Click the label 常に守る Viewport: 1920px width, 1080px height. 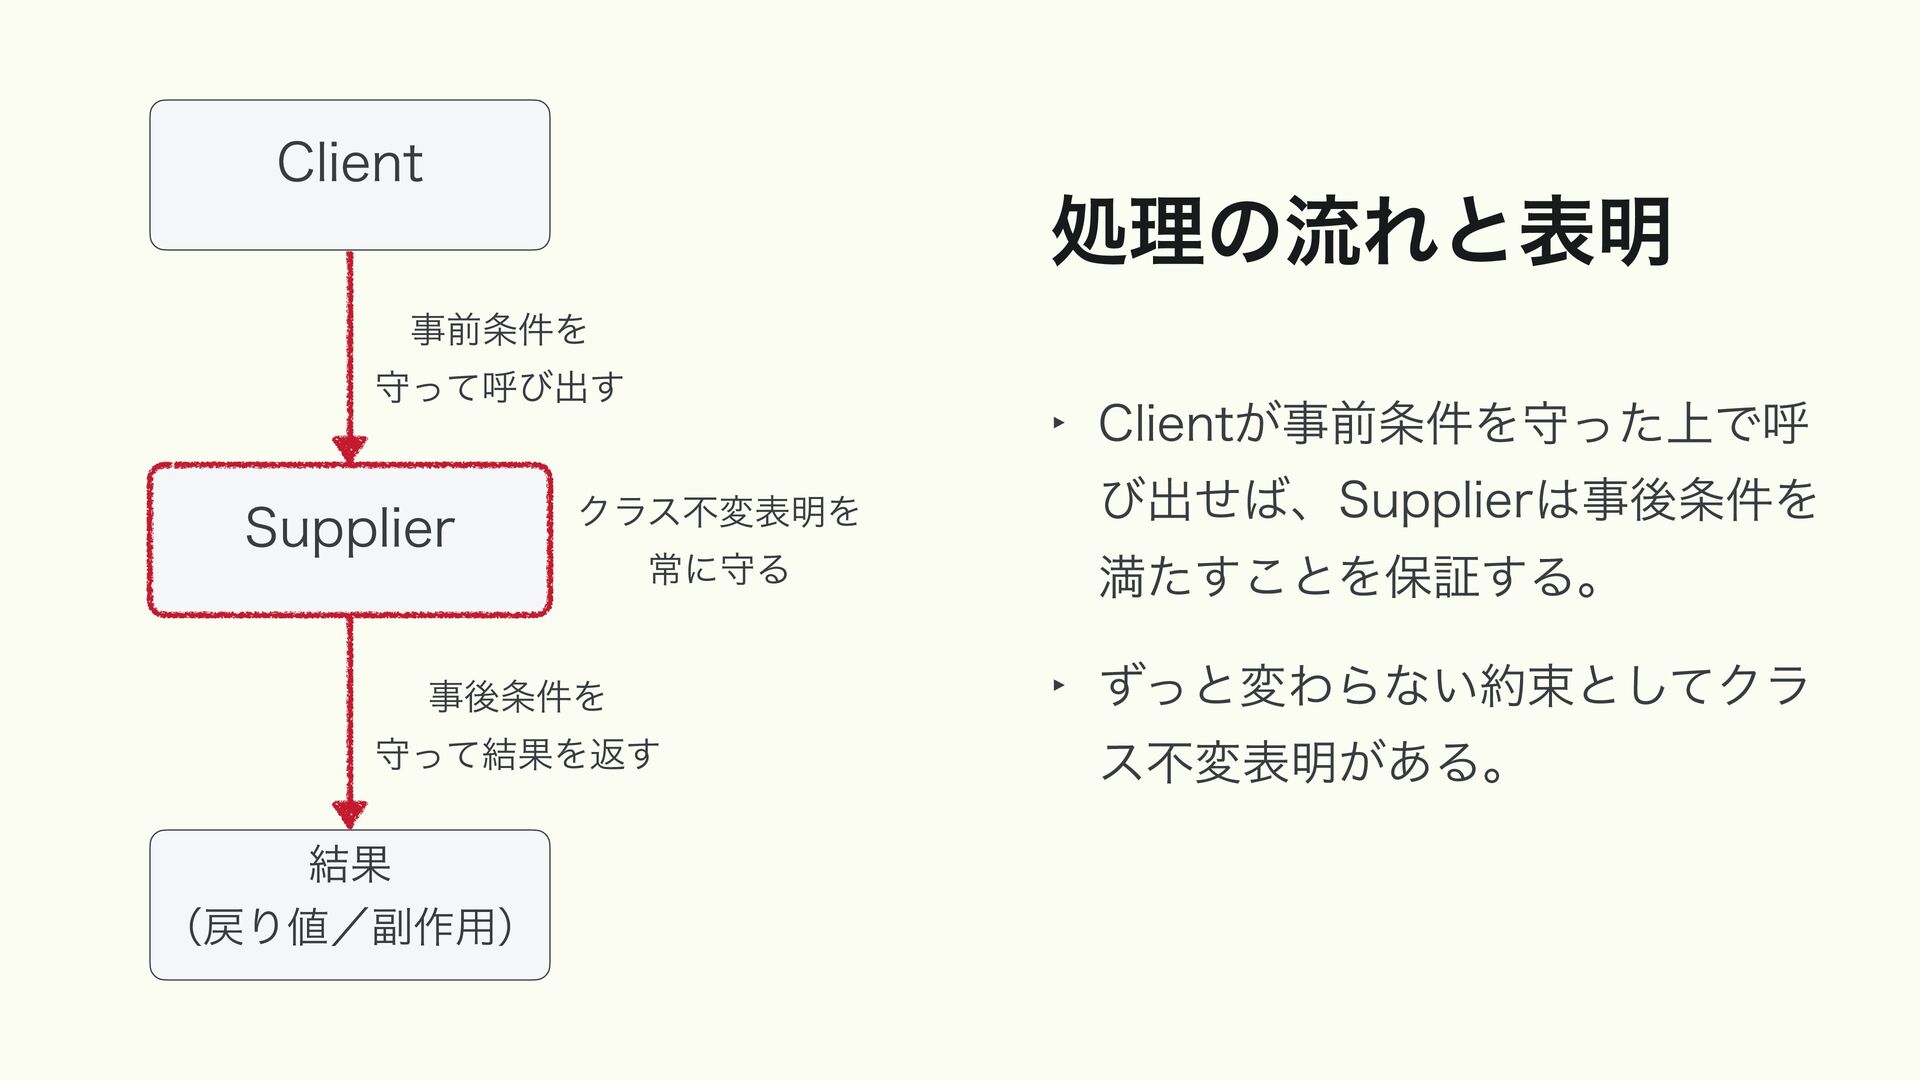pyautogui.click(x=719, y=569)
